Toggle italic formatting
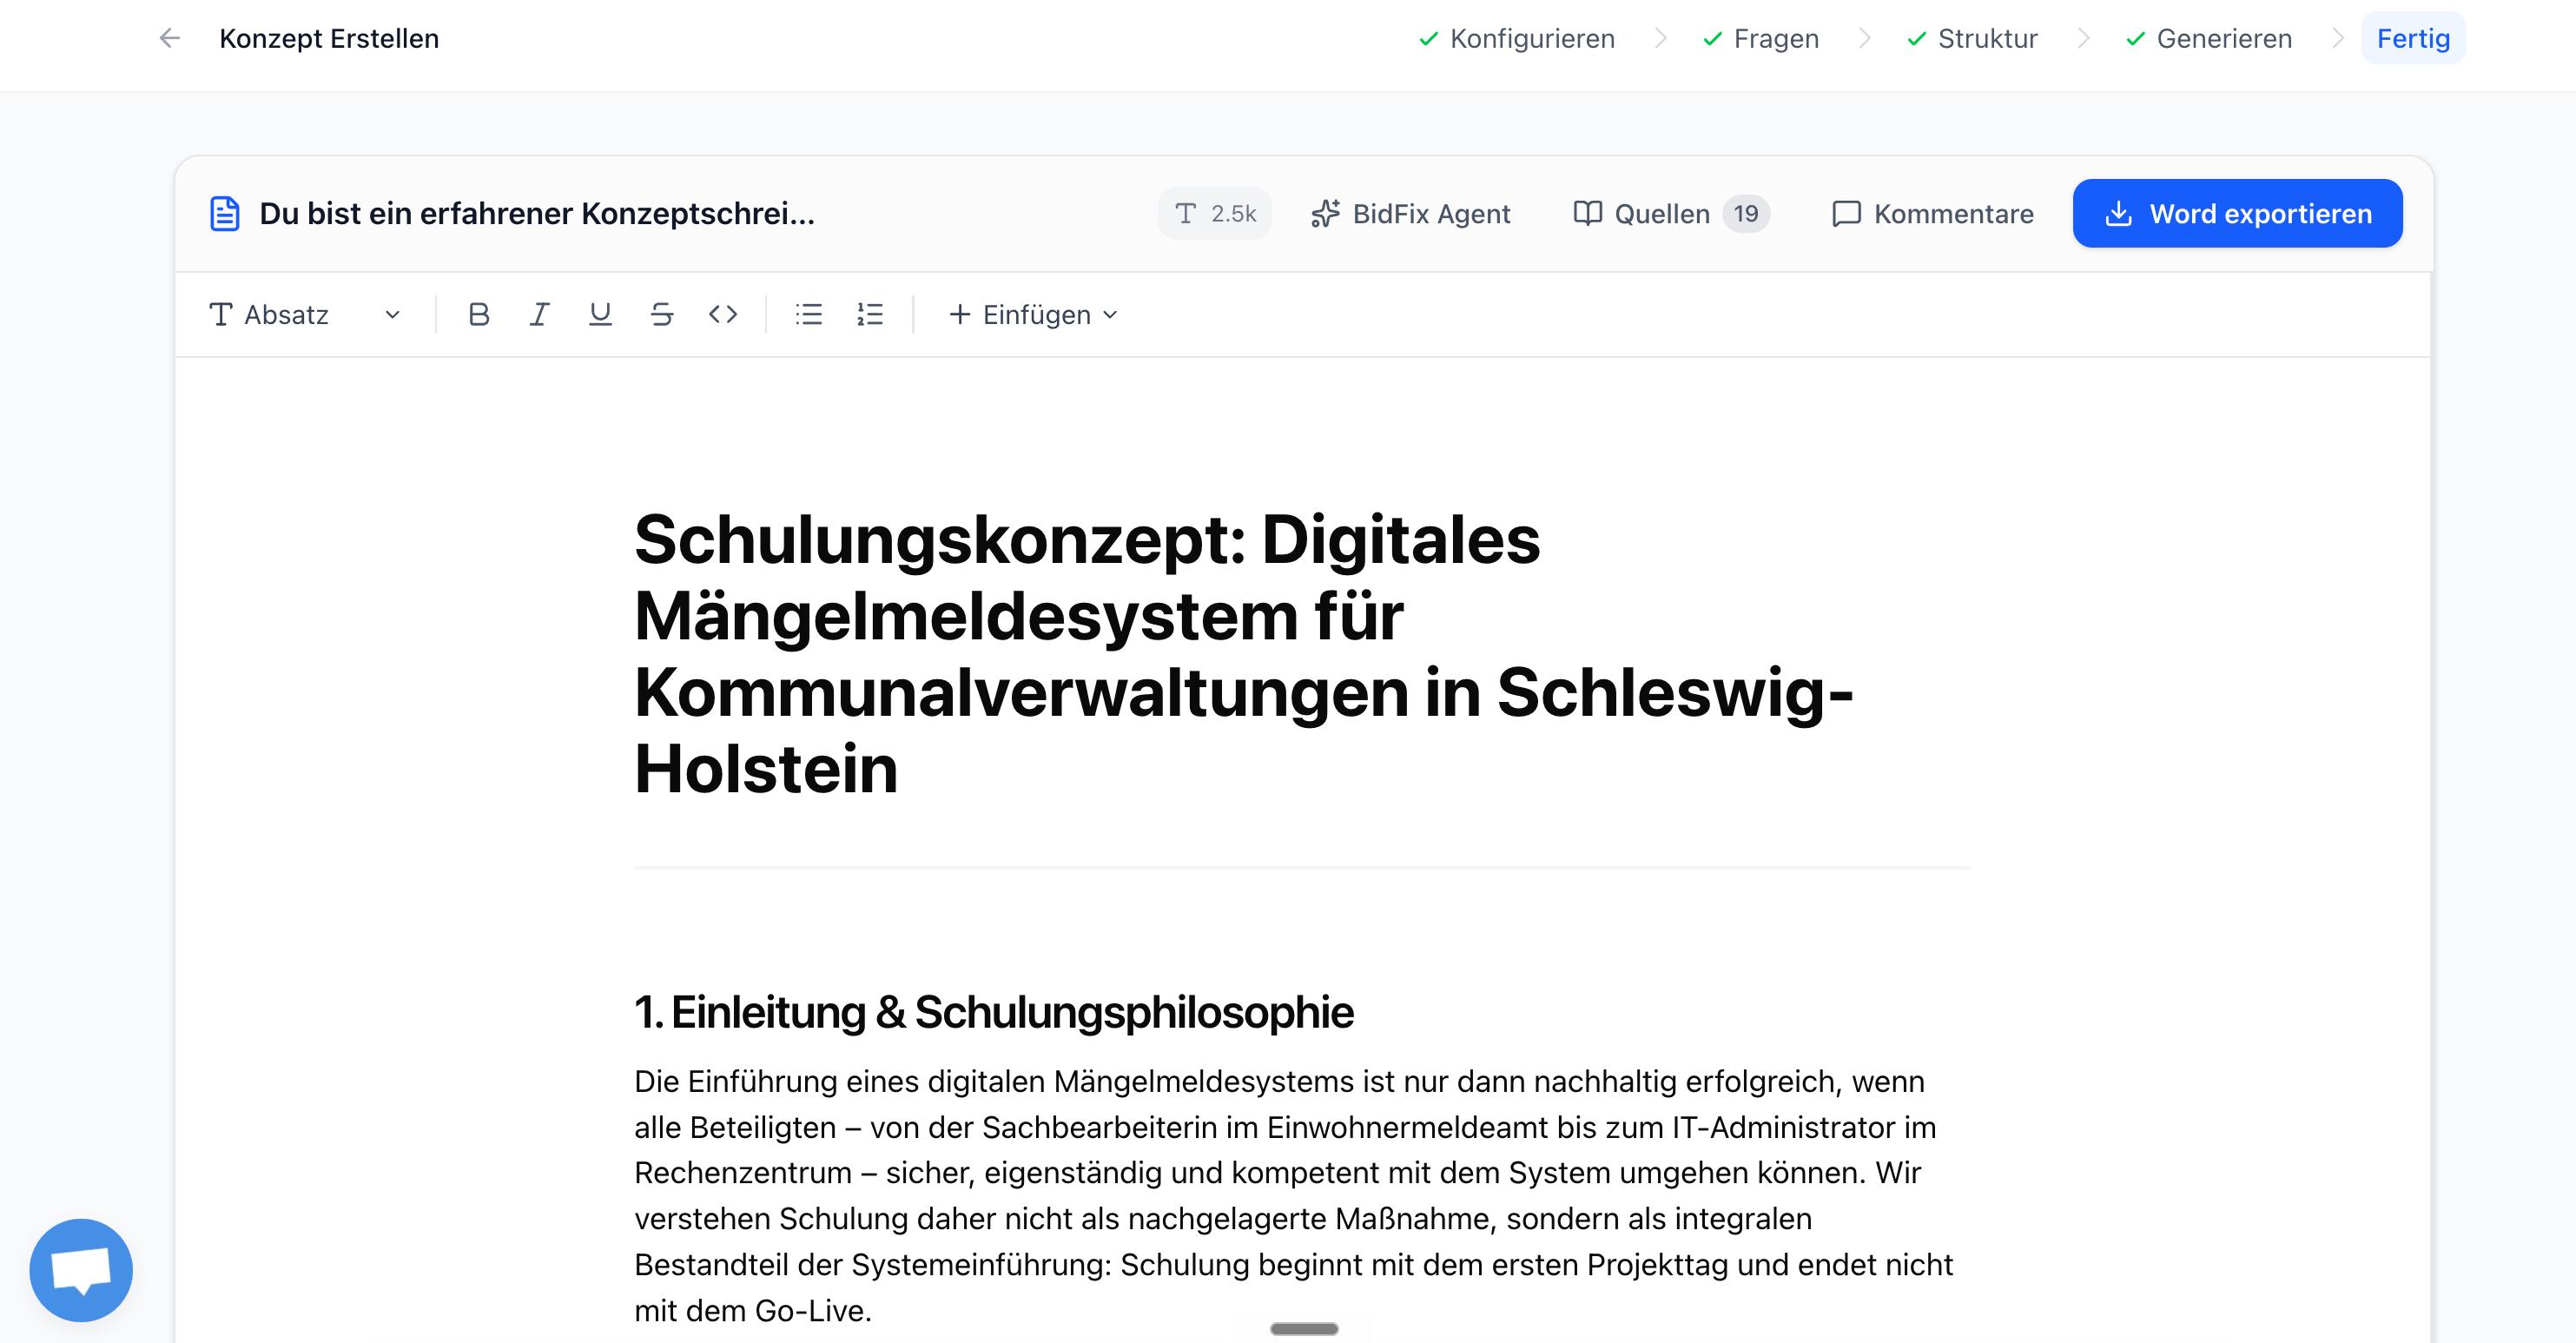 point(539,314)
